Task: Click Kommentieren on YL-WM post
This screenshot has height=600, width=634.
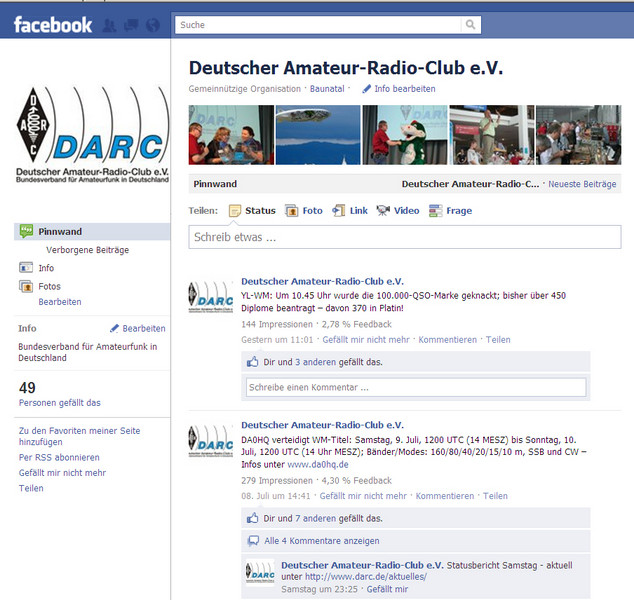Action: pyautogui.click(x=448, y=340)
